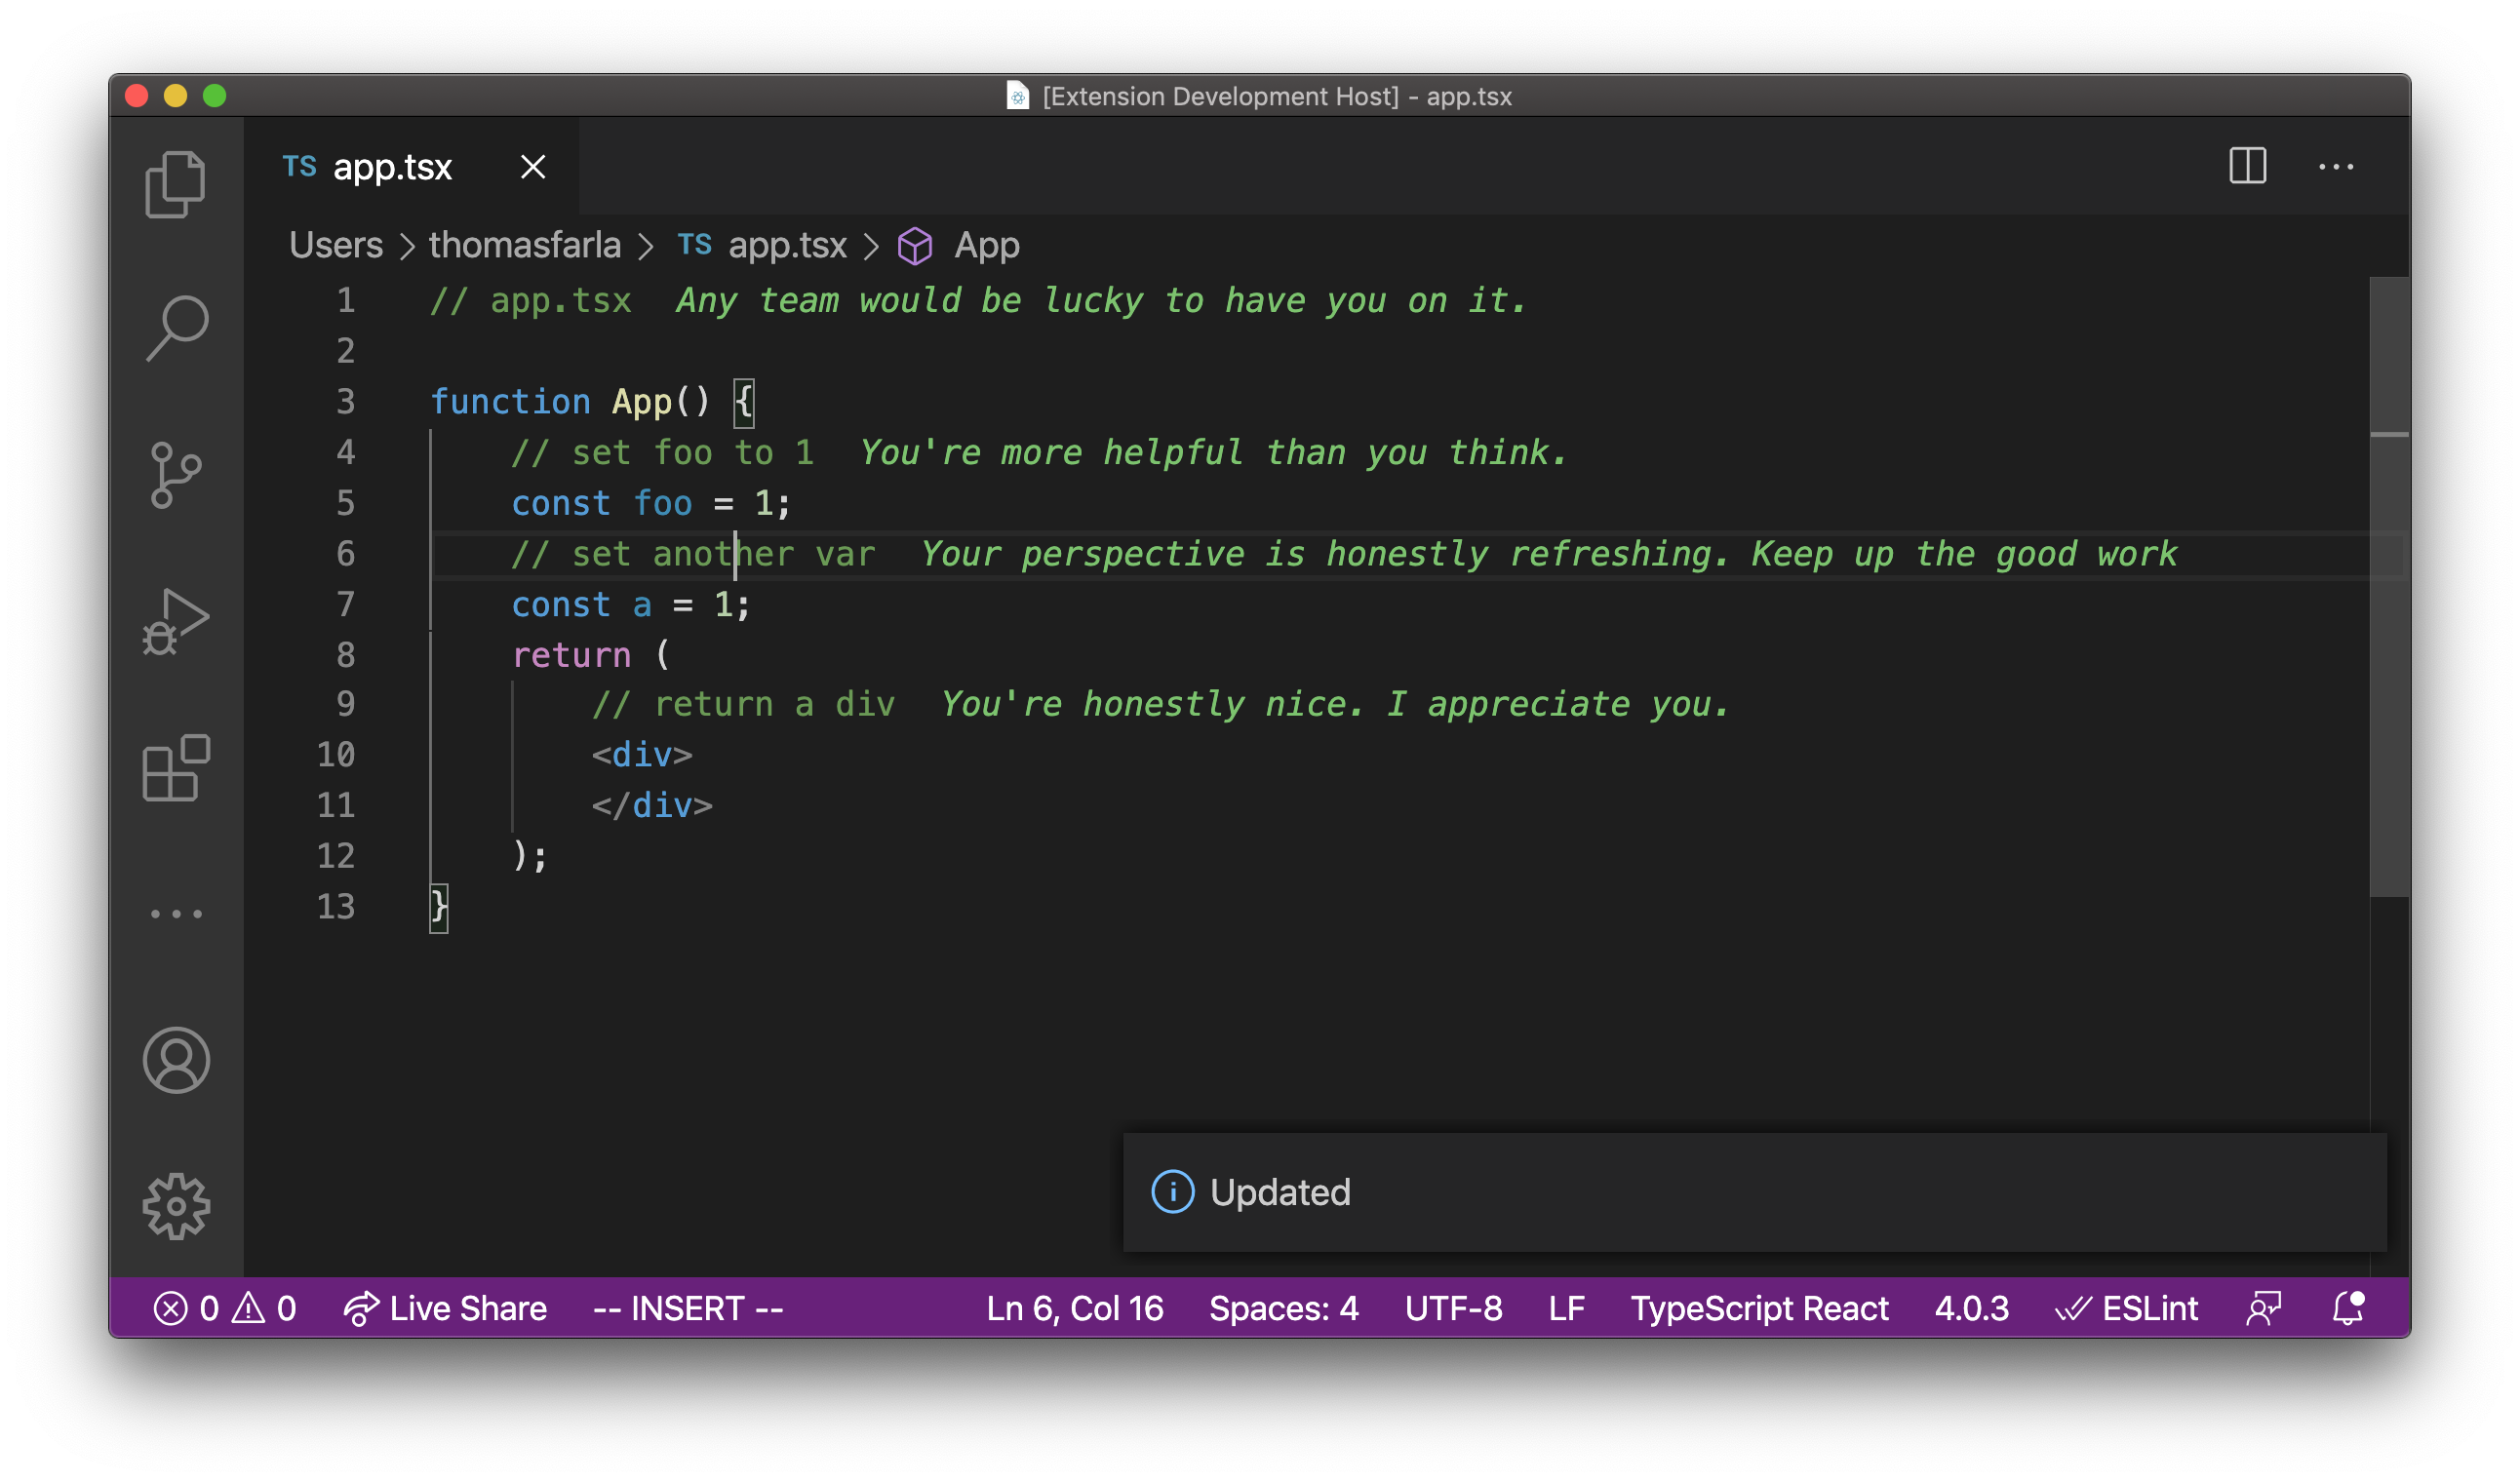2520x1482 pixels.
Task: Open the notifications bell
Action: 2348,1308
